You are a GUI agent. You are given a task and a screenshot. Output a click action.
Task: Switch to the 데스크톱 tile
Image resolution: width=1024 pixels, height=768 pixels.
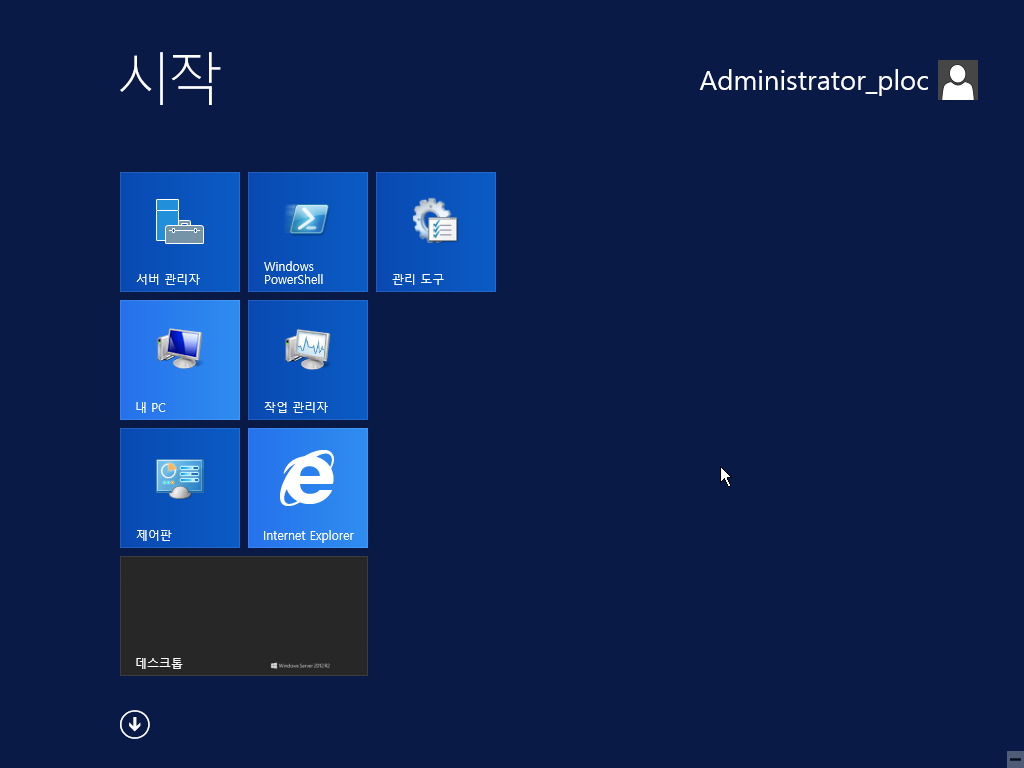(x=244, y=616)
